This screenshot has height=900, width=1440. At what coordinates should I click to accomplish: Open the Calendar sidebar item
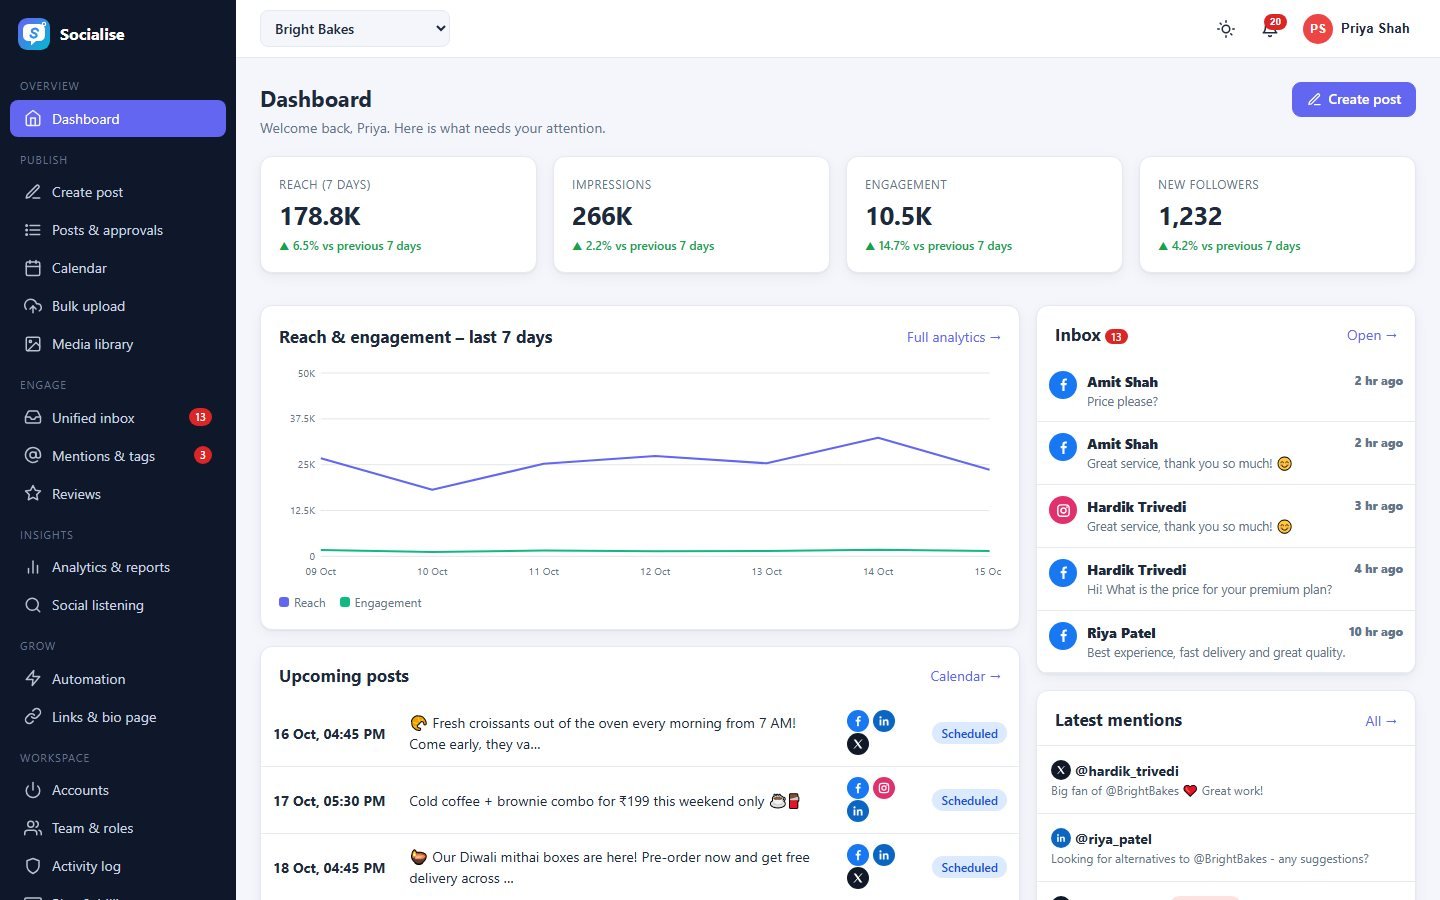point(118,268)
